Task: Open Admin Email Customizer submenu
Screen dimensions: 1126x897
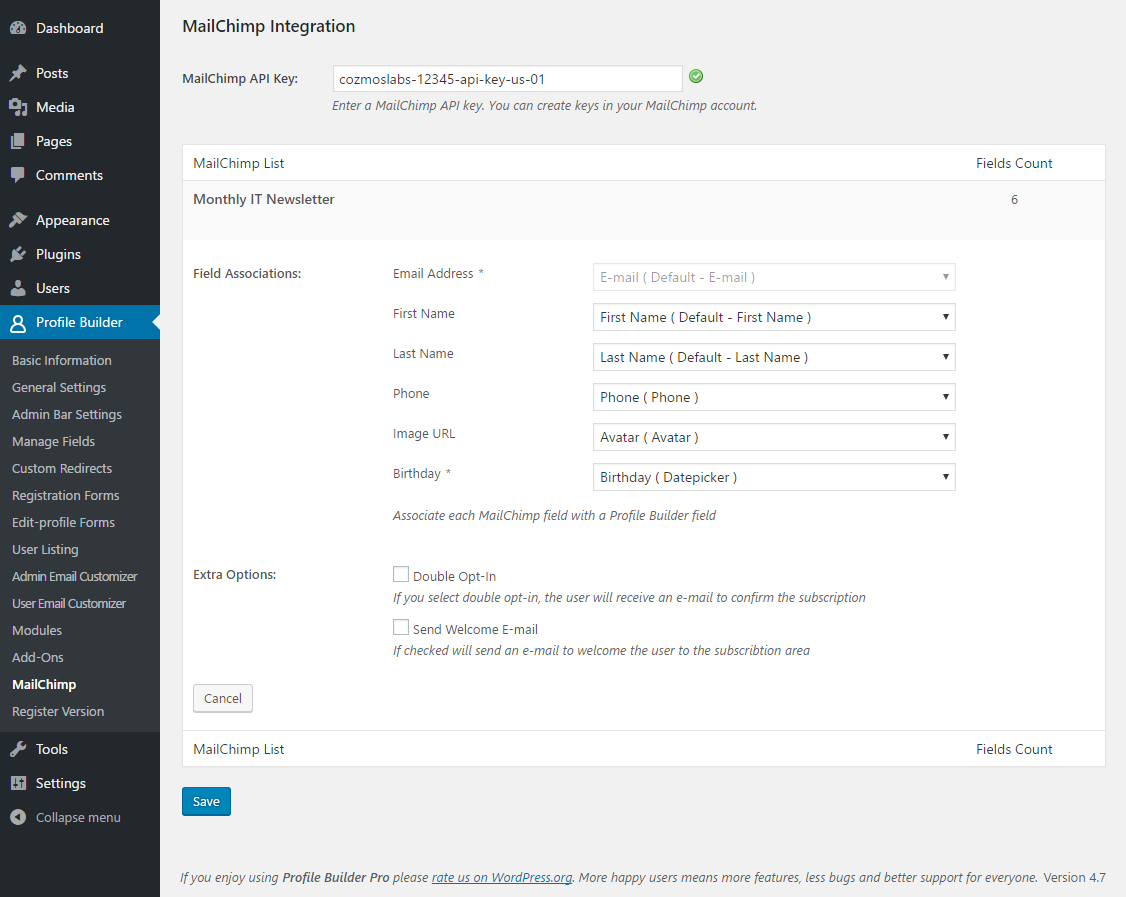Action: pyautogui.click(x=75, y=577)
